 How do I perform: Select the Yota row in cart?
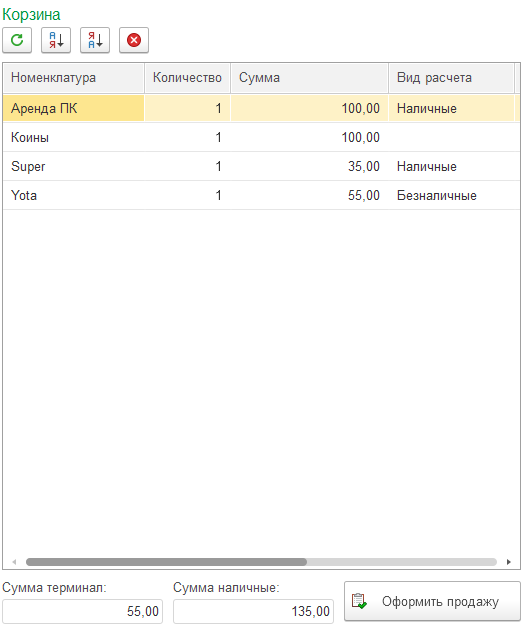tap(261, 196)
